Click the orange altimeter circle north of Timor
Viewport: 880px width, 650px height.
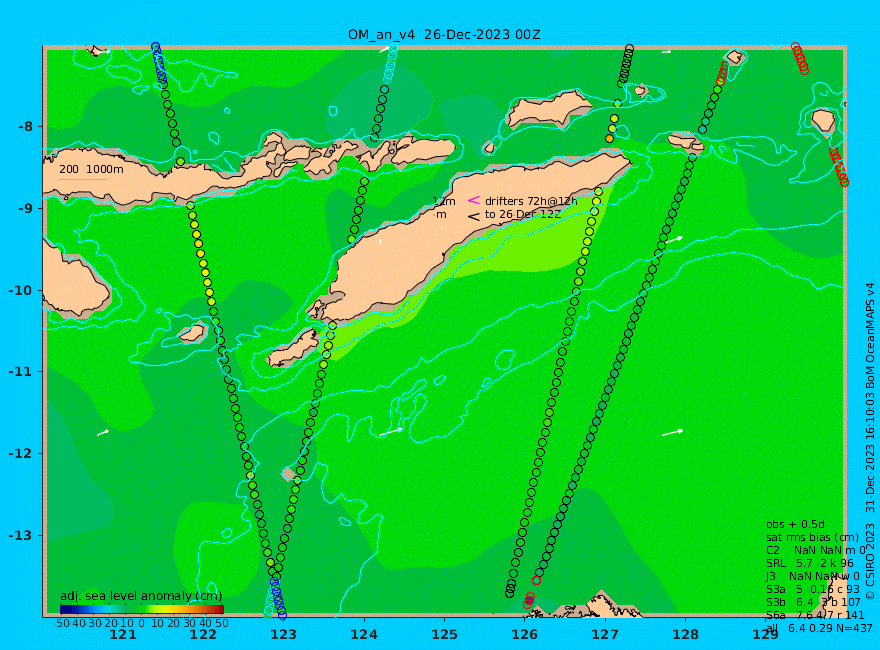pos(609,139)
